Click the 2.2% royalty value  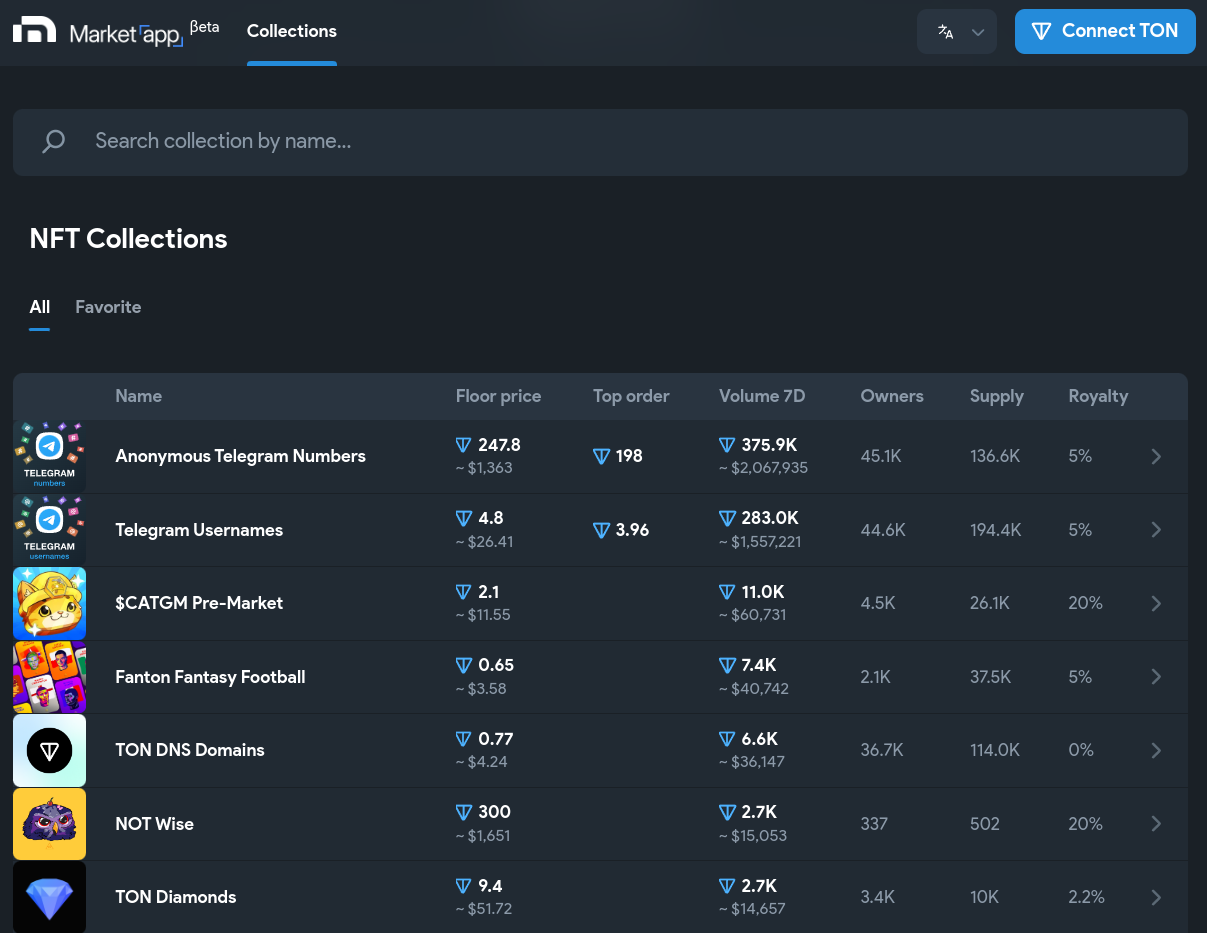click(1086, 897)
